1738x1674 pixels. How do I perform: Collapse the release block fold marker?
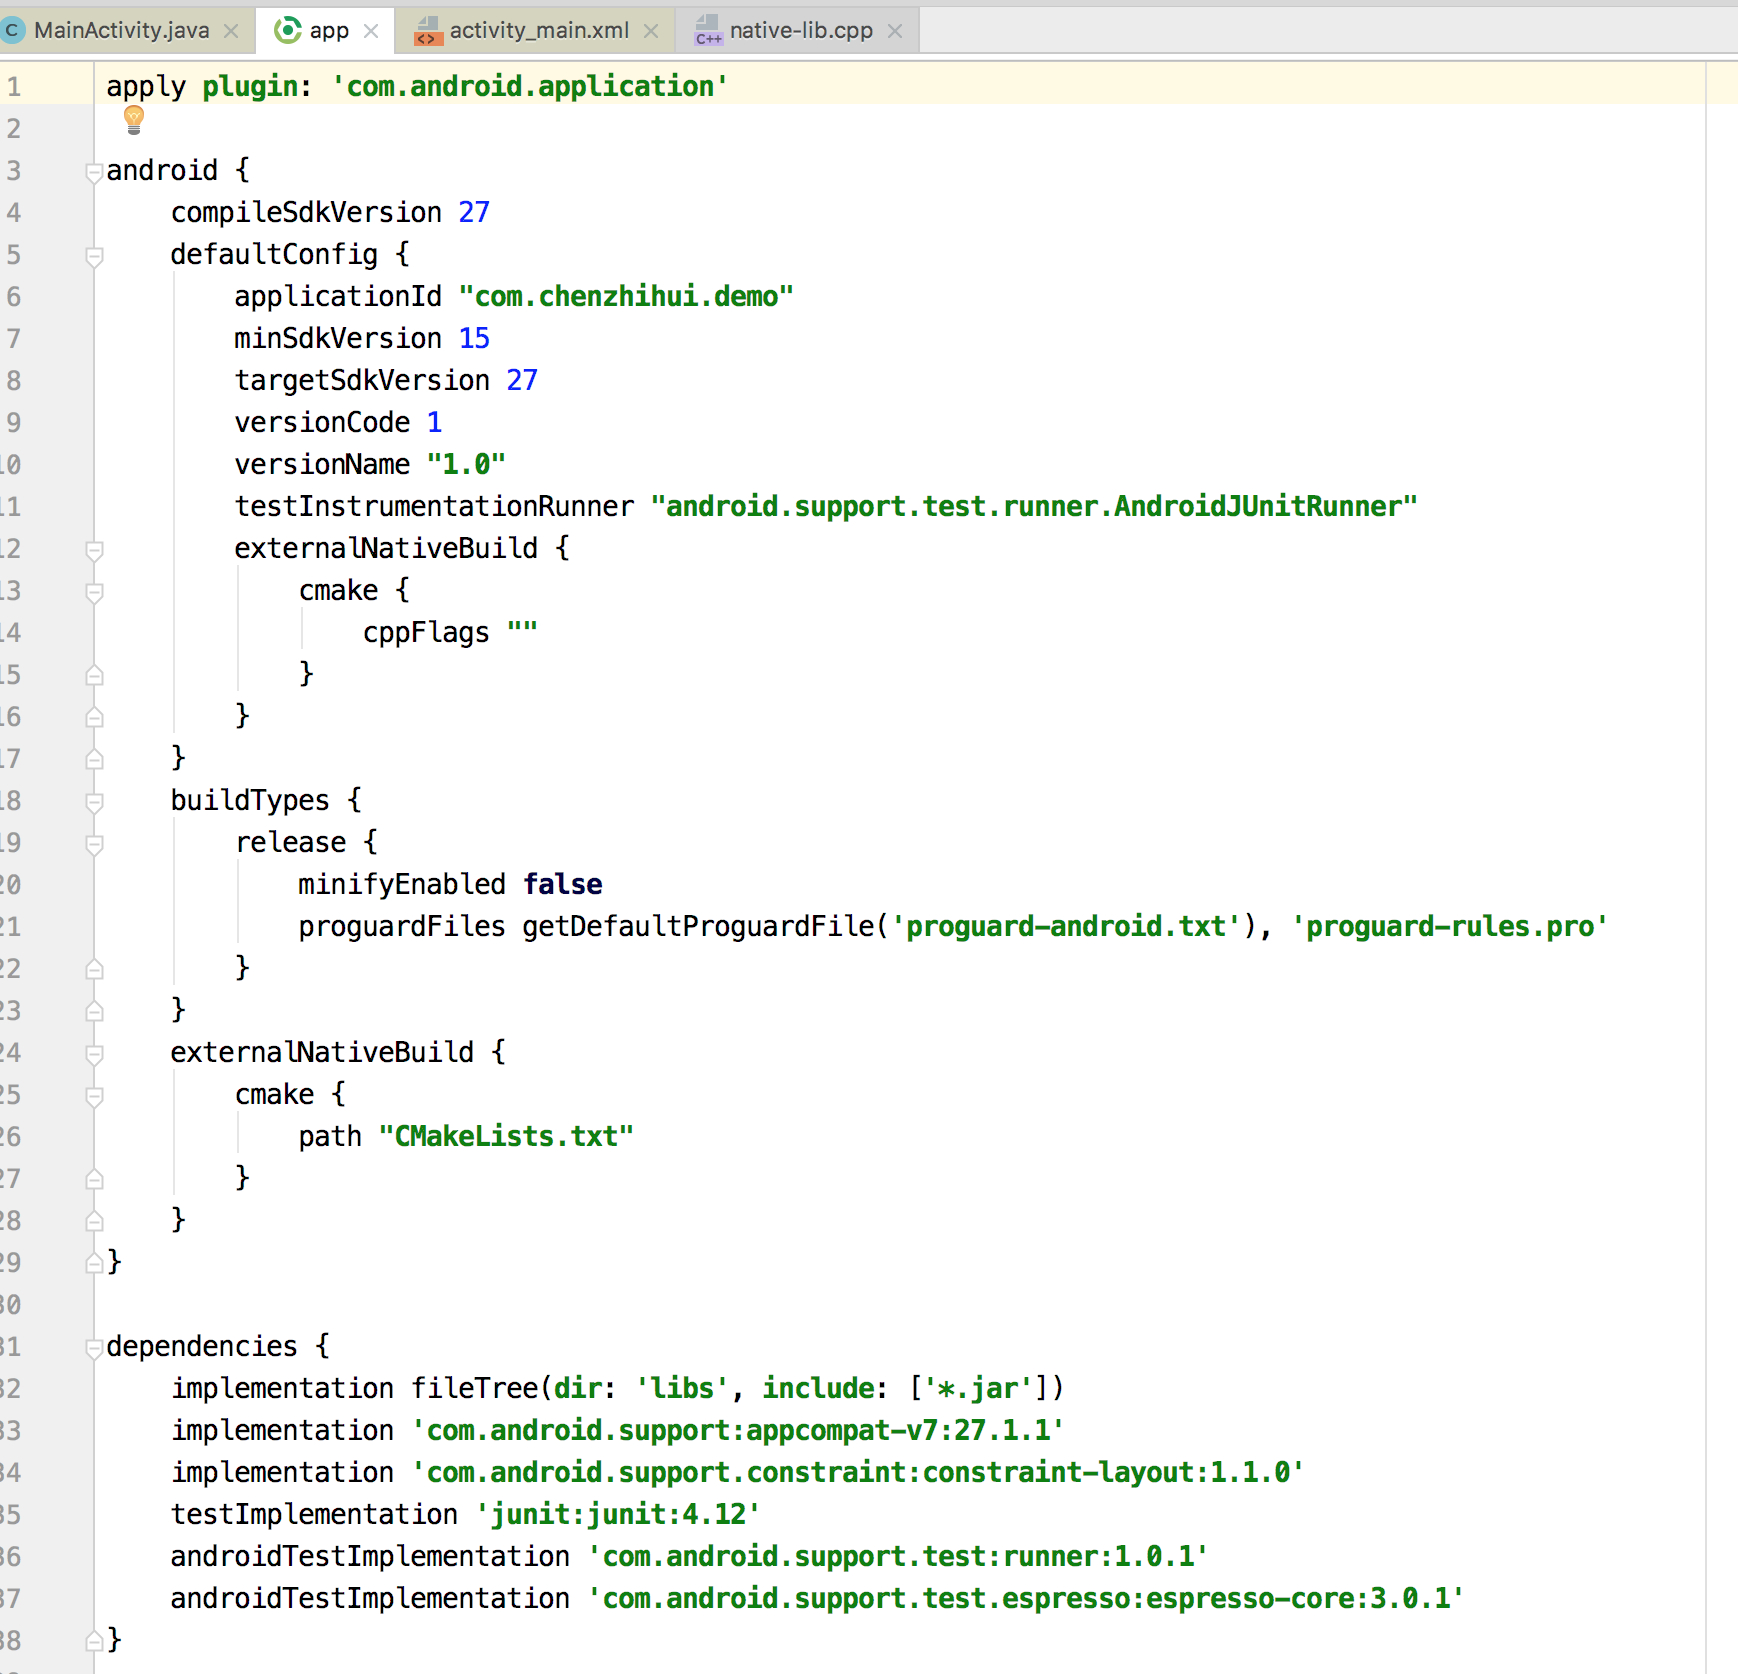click(x=94, y=844)
